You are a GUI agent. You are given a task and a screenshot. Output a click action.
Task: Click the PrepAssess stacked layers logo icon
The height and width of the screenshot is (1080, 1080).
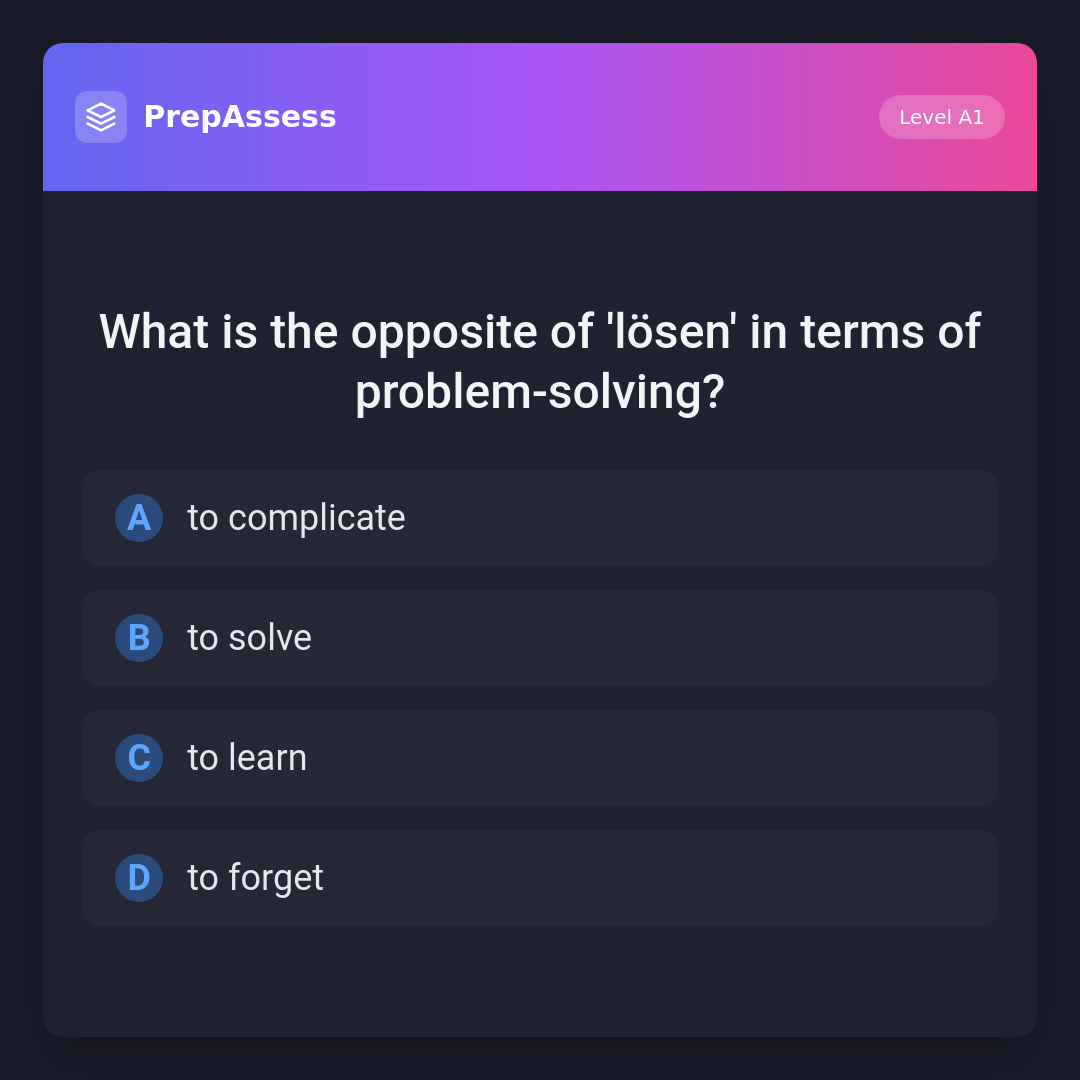pos(101,117)
